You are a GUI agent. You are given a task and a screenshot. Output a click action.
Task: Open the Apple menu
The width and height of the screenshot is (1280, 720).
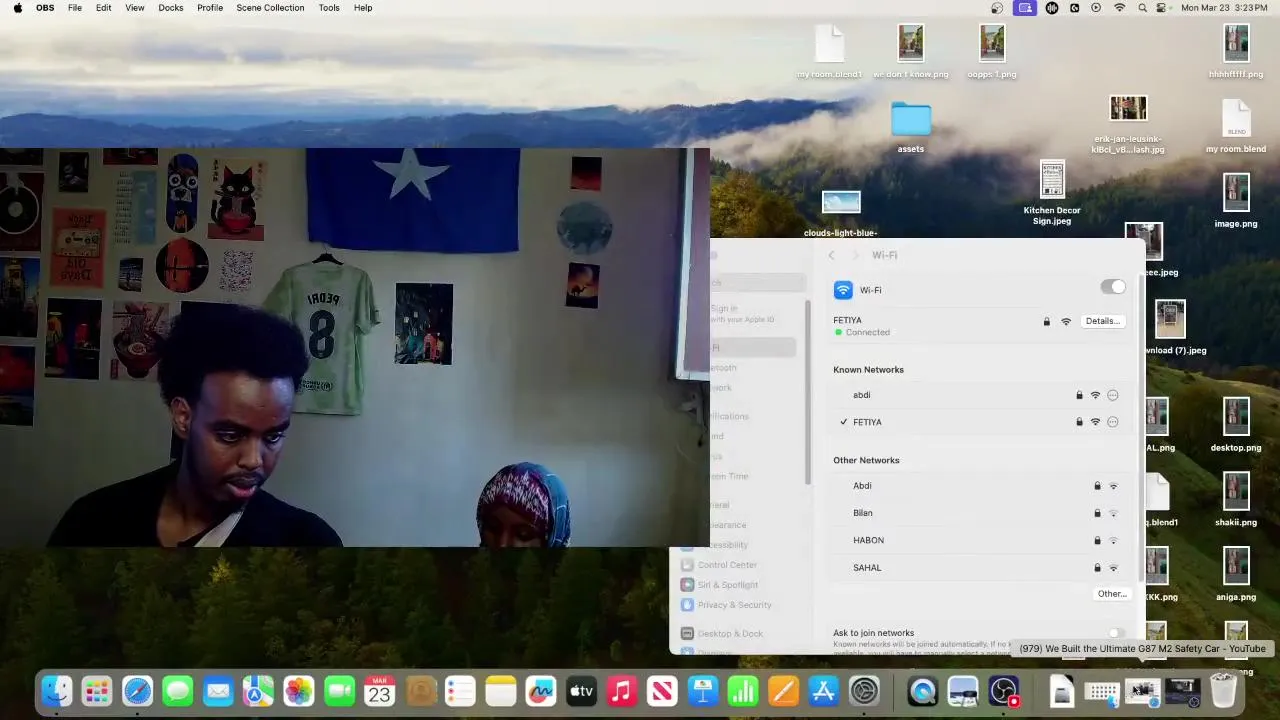pos(17,7)
